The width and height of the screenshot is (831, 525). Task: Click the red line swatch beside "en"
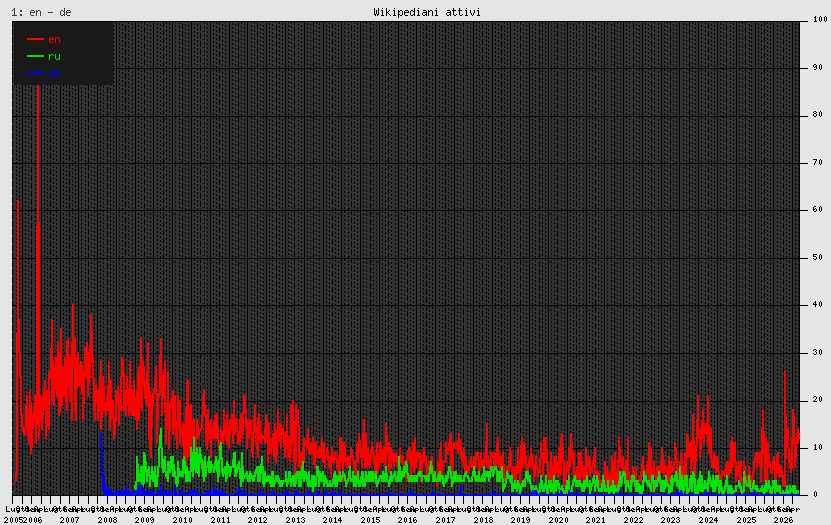tap(36, 39)
